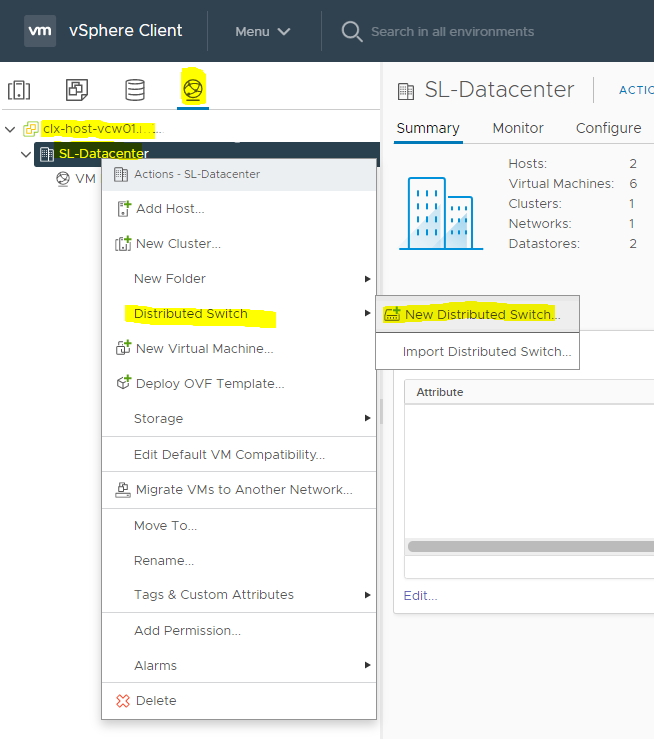Choose New Virtual Machine... menu entry
This screenshot has width=654, height=739.
239,348
